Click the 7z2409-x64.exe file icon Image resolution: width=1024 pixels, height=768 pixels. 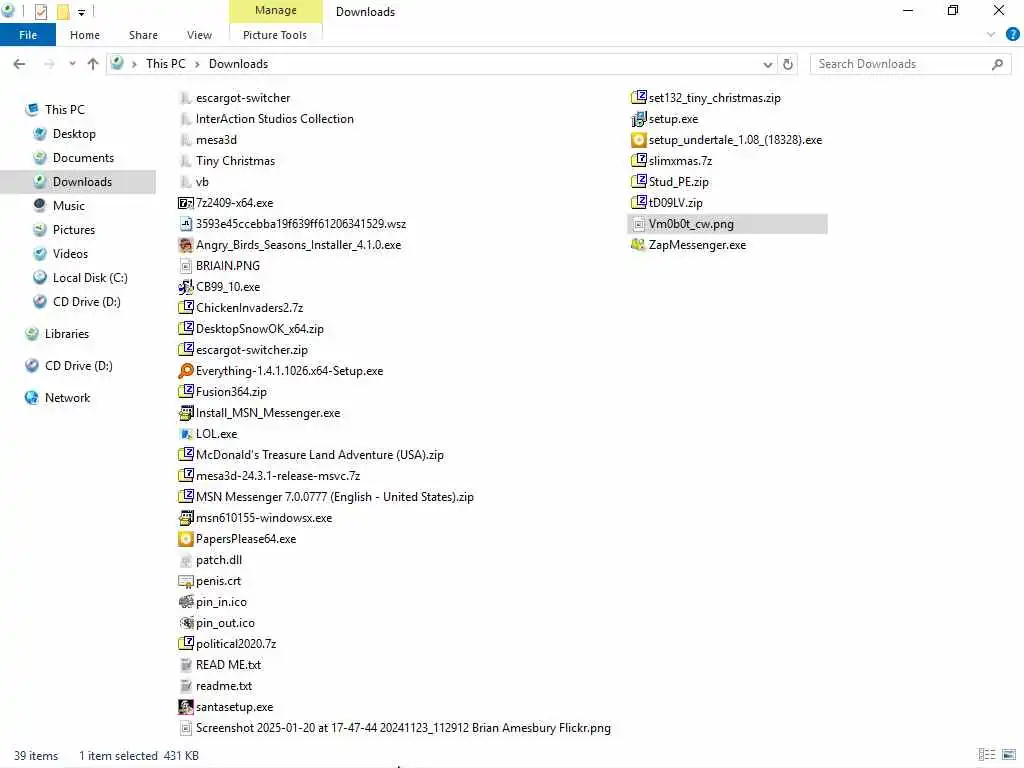point(185,203)
